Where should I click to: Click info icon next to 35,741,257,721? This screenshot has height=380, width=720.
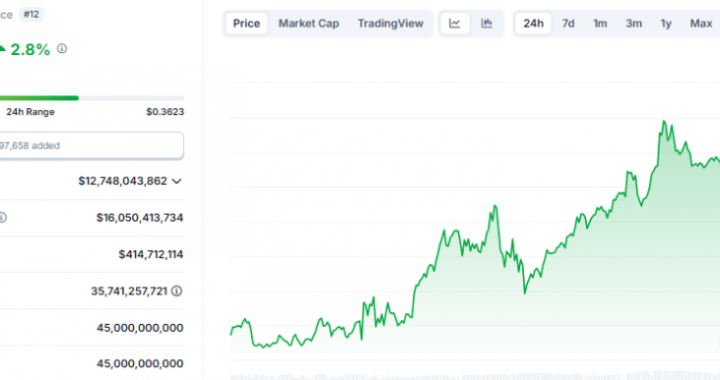pos(177,291)
